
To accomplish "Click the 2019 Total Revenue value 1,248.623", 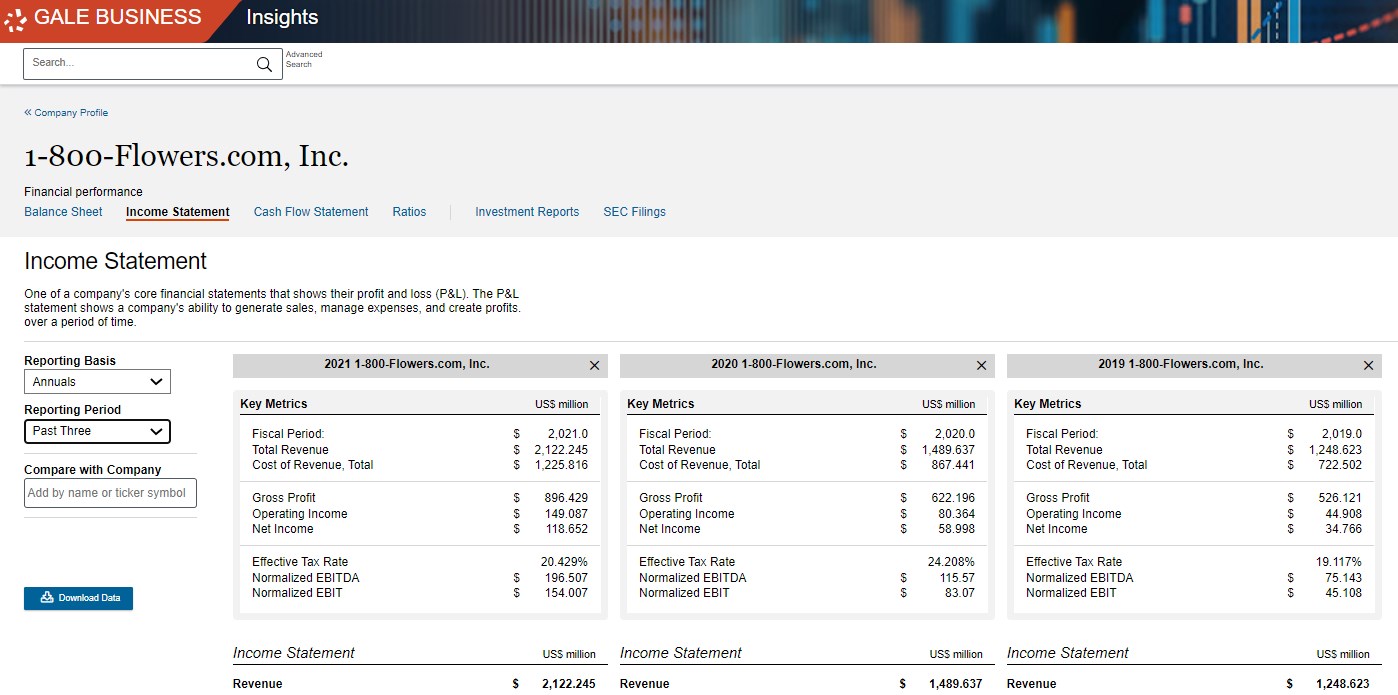I will (1335, 450).
